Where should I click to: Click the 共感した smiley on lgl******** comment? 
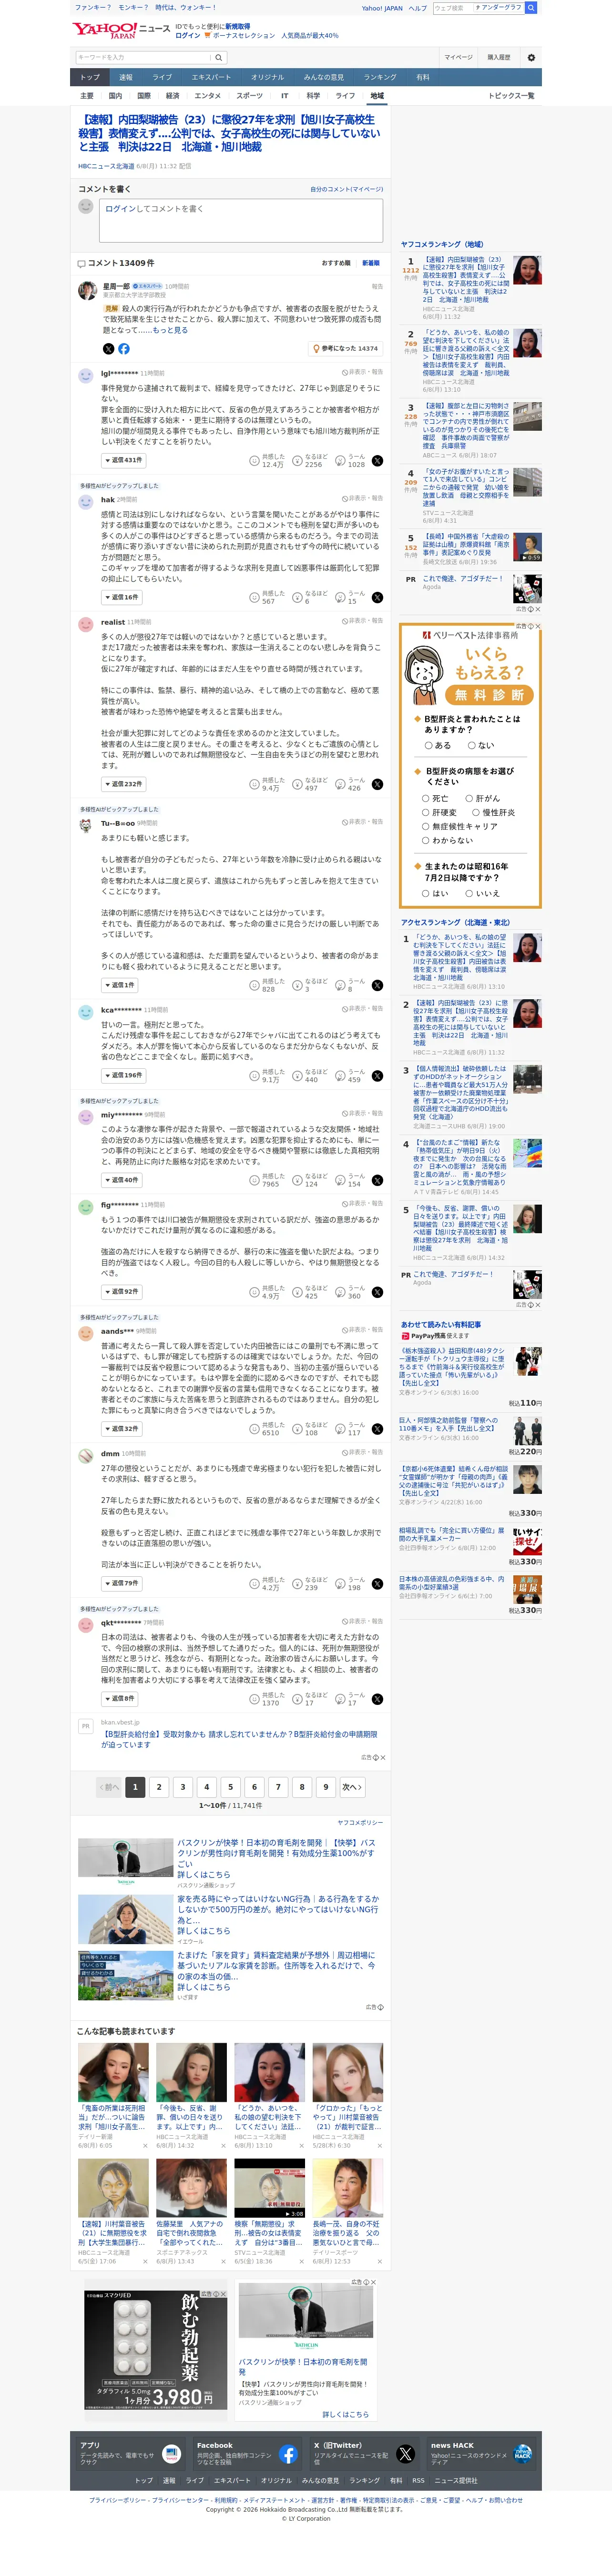coord(254,461)
